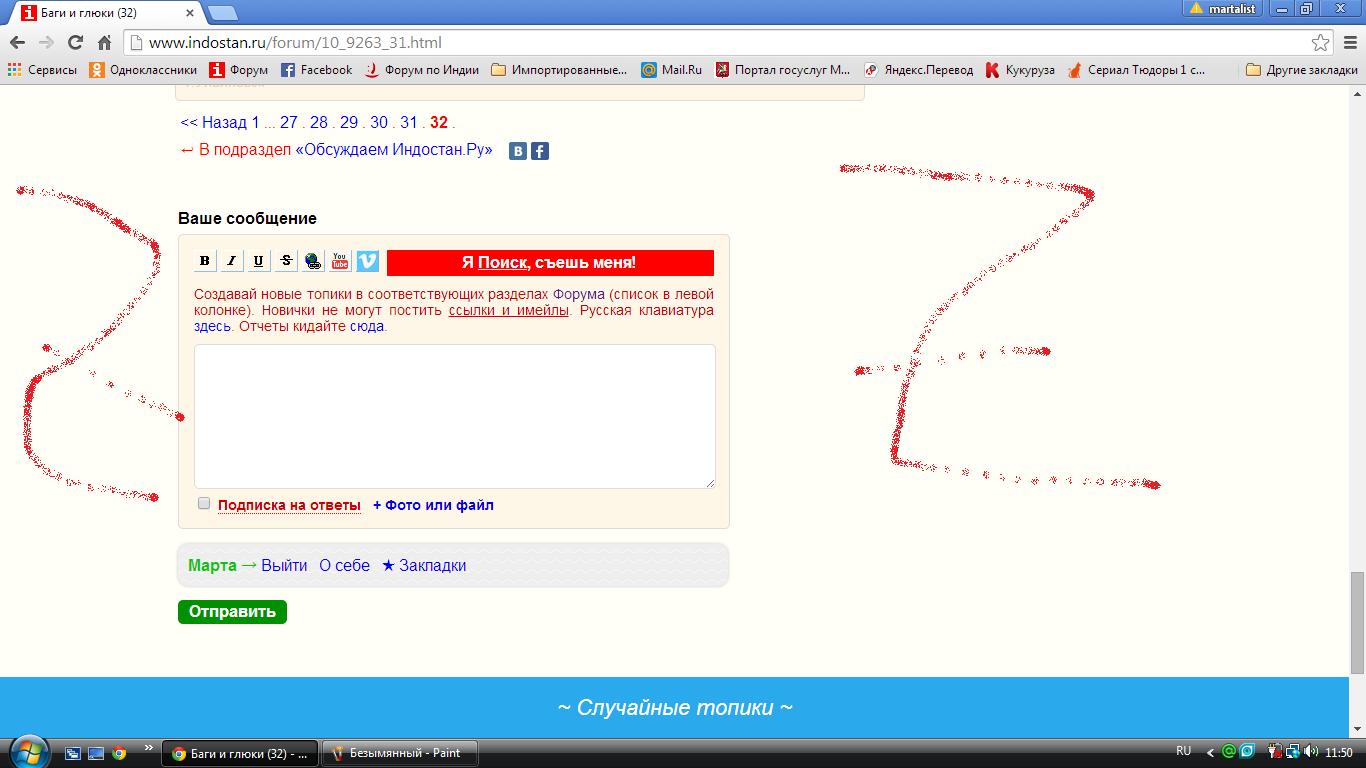Click the Bold formatting icon
Viewport: 1366px width, 768px height.
click(205, 261)
